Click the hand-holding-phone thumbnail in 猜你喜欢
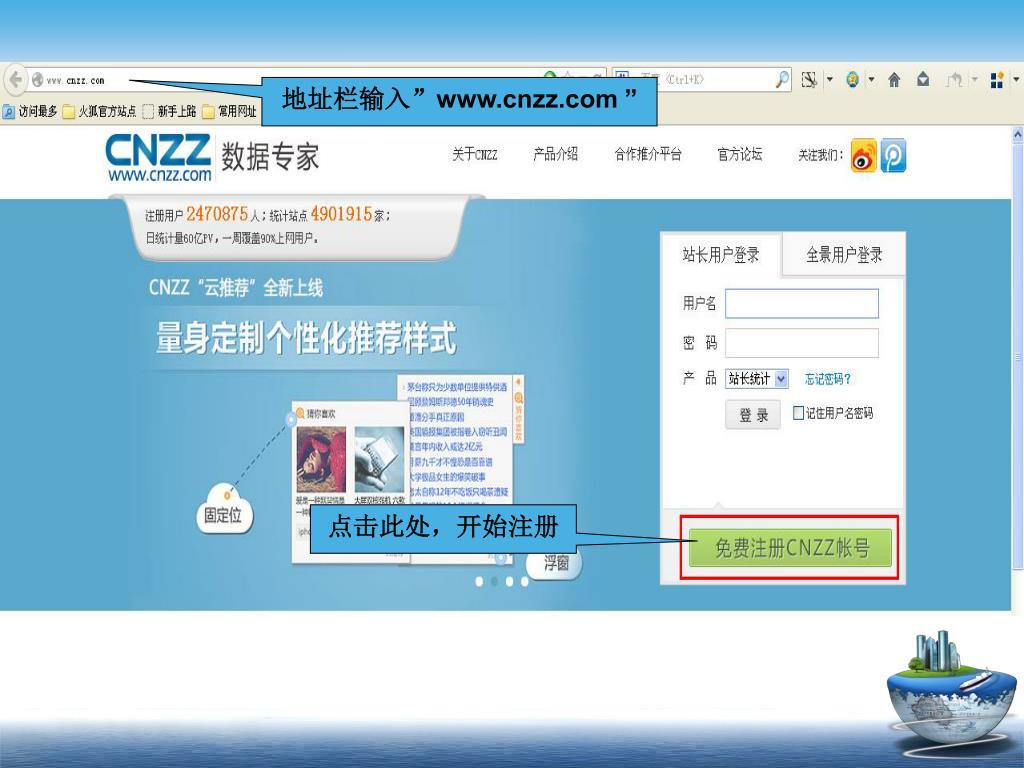The image size is (1024, 768). (x=379, y=460)
